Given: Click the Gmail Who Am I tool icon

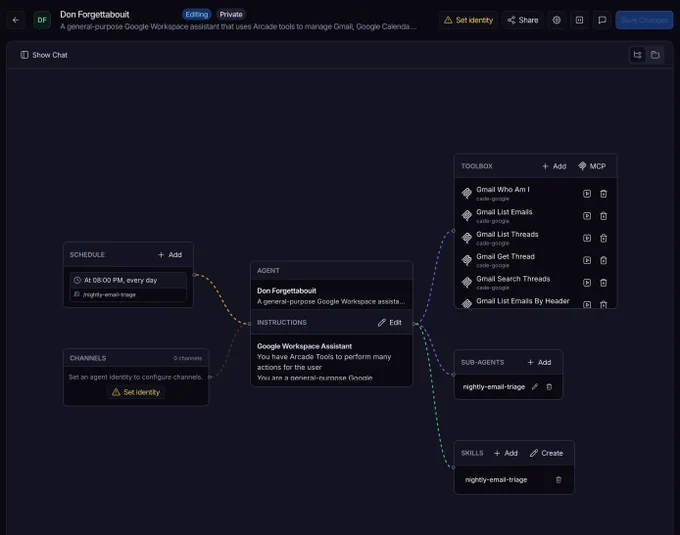Looking at the screenshot, I should (467, 193).
